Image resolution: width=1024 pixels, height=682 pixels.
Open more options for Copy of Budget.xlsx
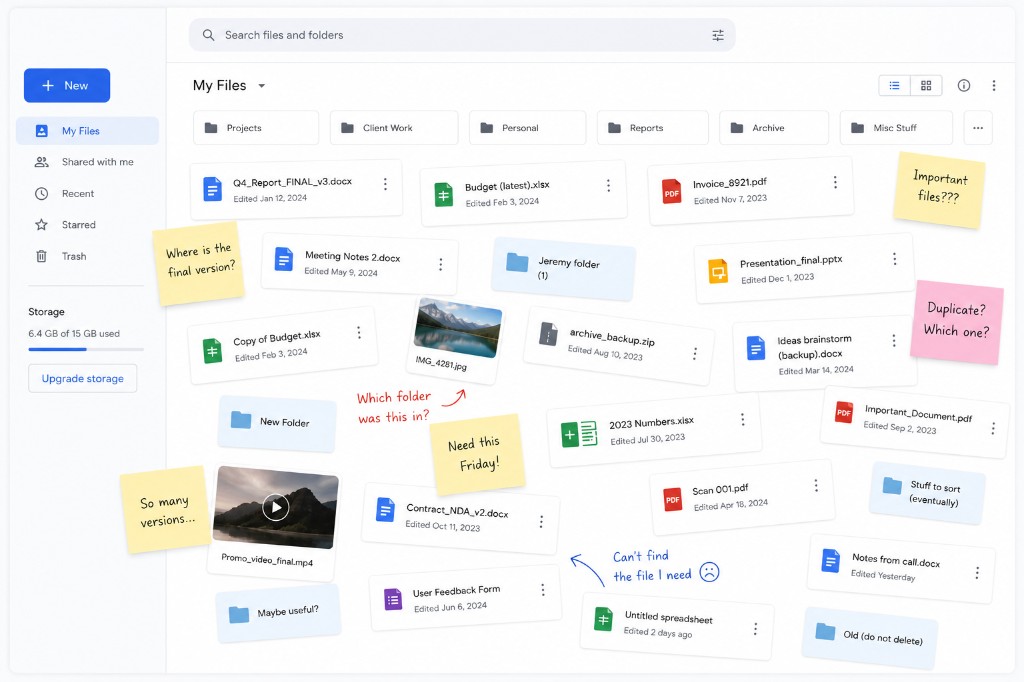pyautogui.click(x=359, y=333)
